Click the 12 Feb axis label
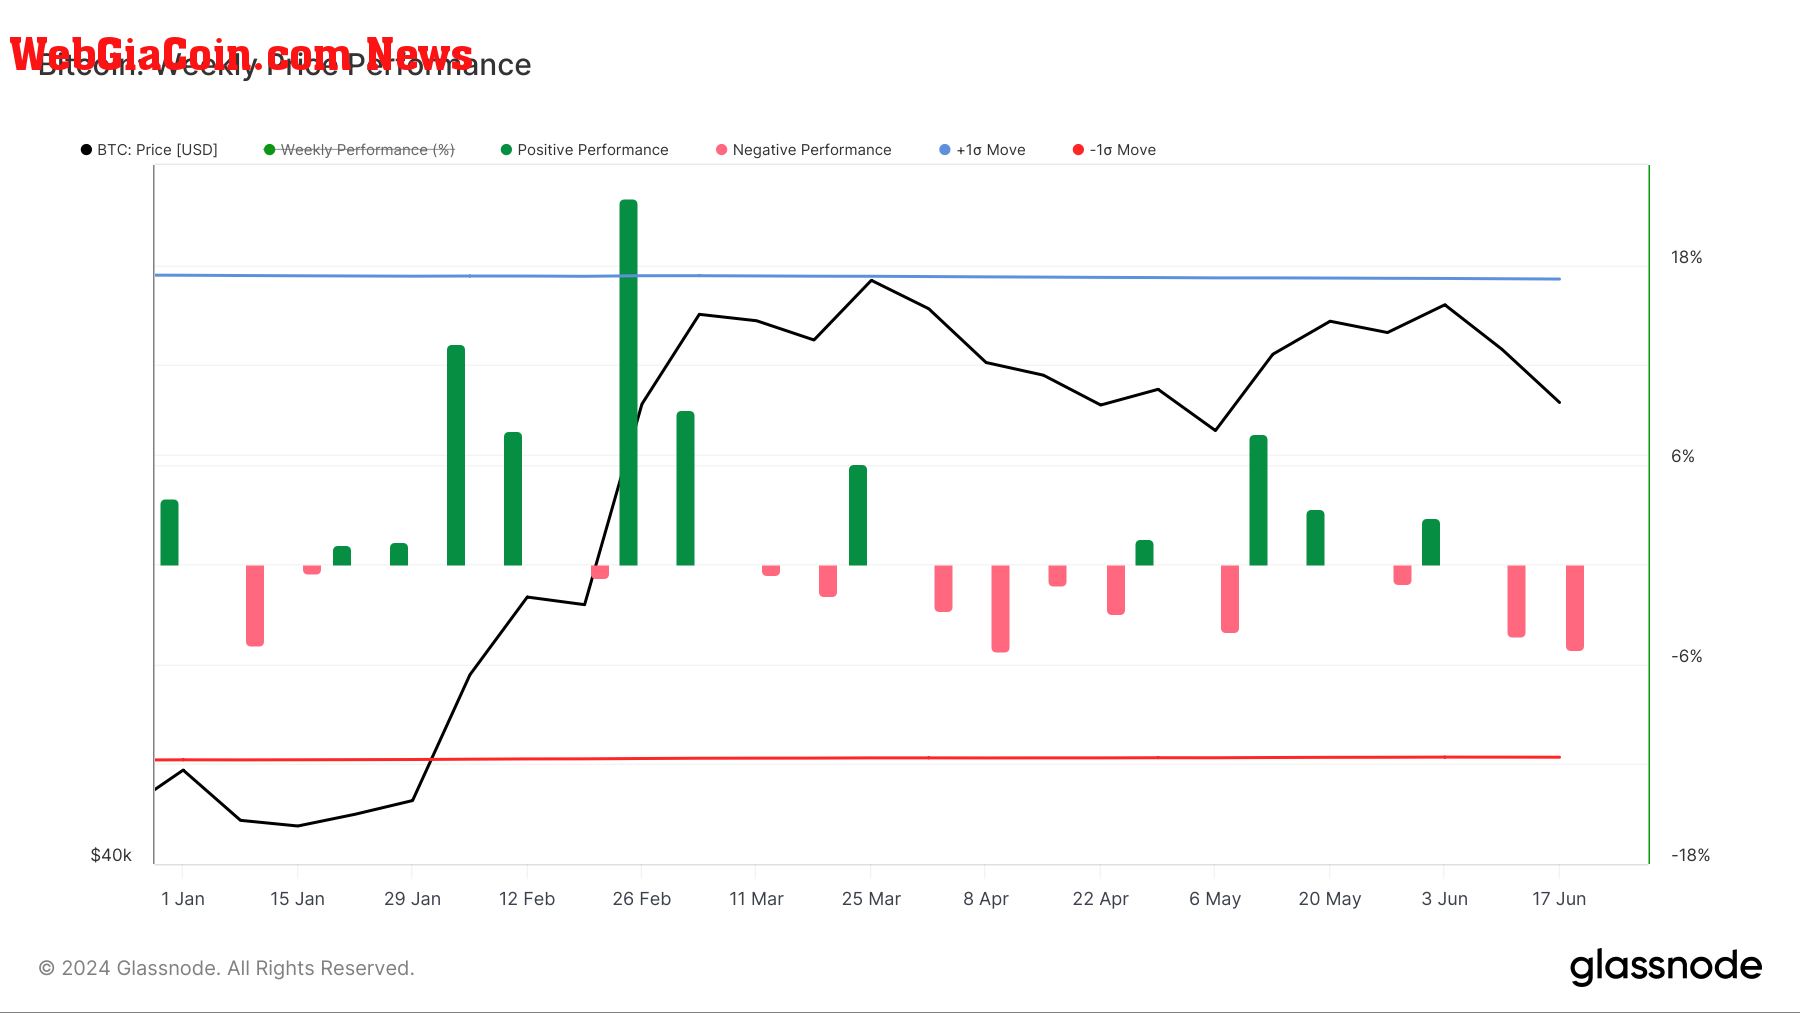 pos(527,899)
